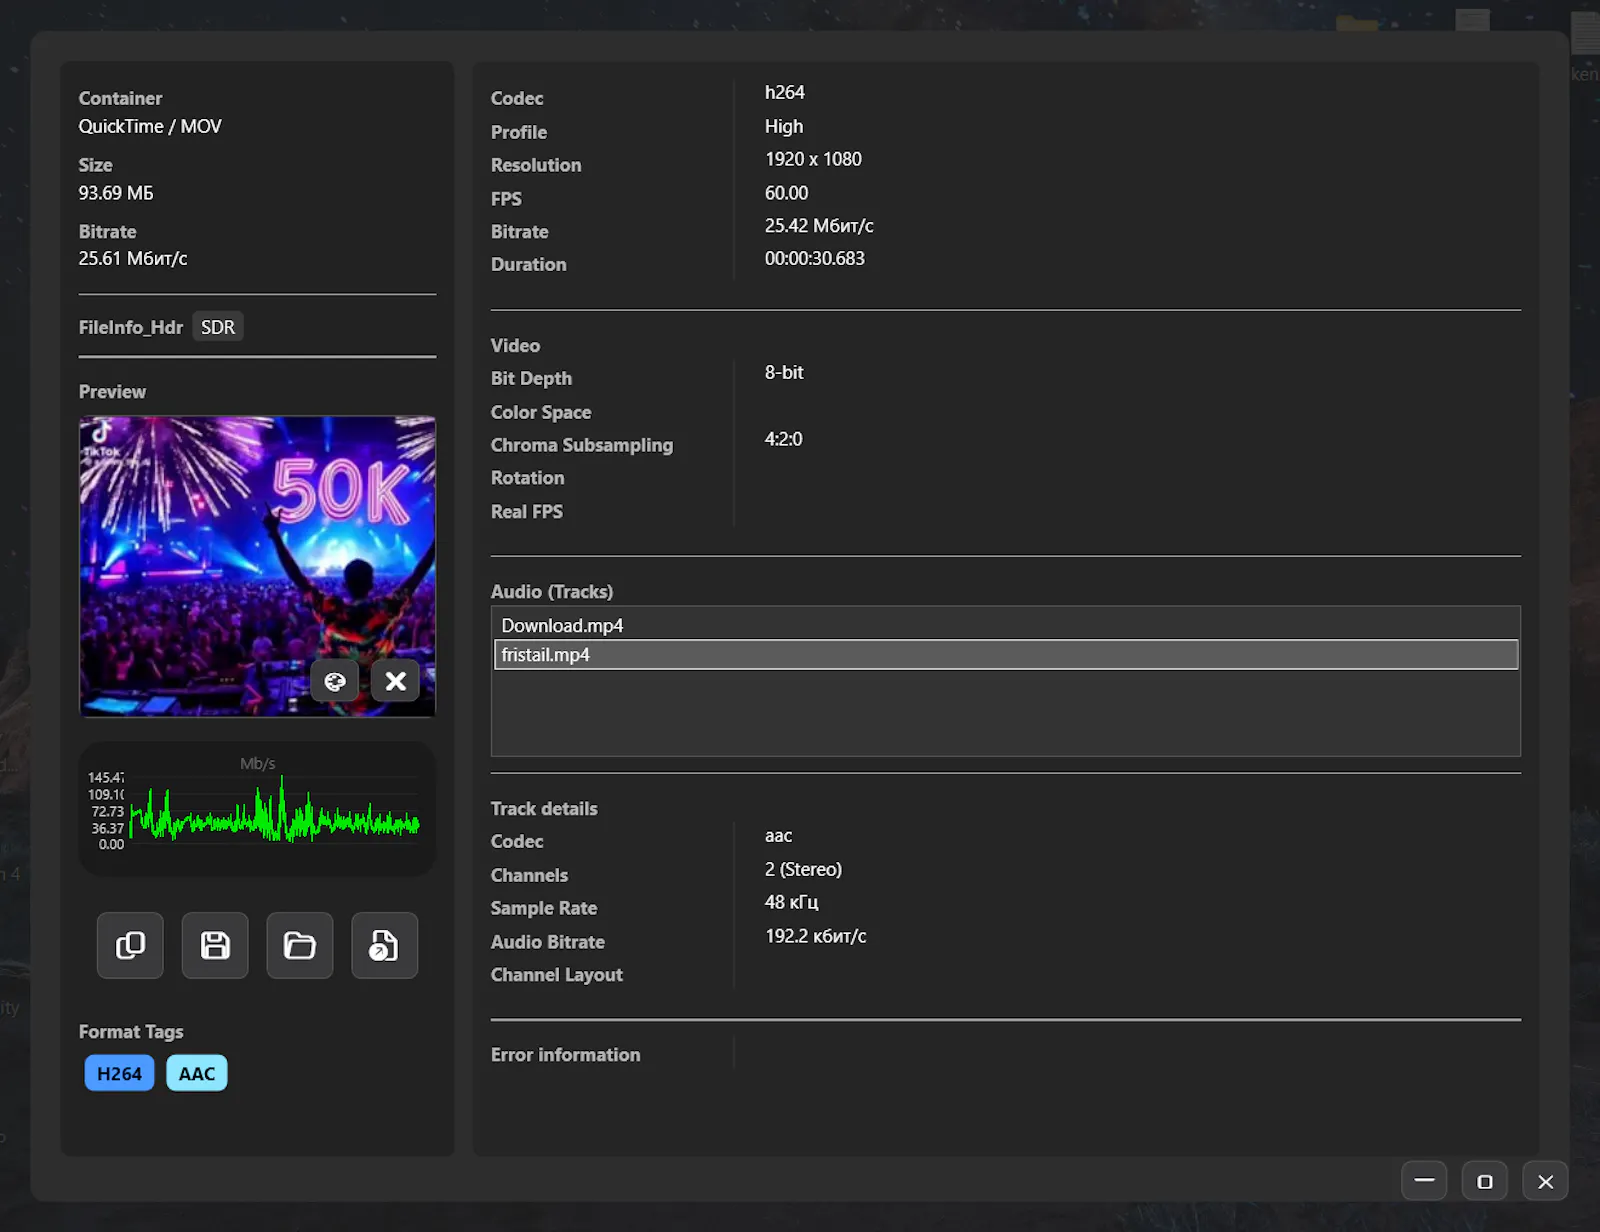Click the 50K concert preview thumbnail
Screen dimensions: 1600x1232
[257, 566]
